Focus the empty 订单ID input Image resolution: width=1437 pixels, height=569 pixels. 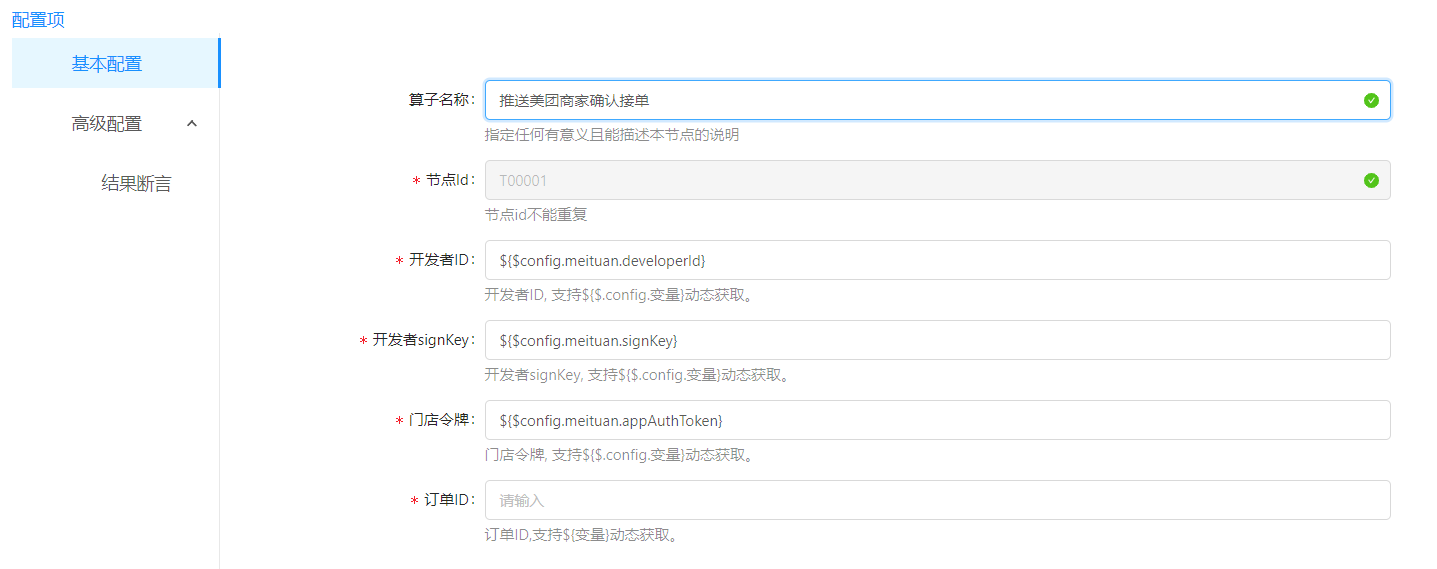coord(937,500)
